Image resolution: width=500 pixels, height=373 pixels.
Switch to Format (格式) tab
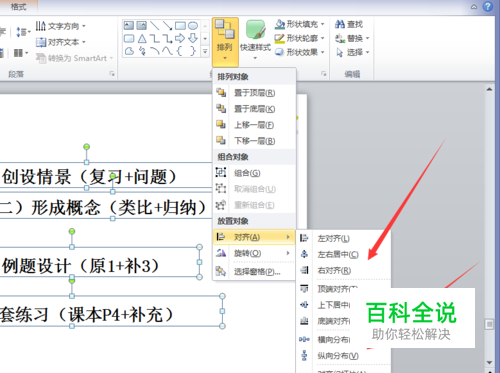(x=18, y=7)
